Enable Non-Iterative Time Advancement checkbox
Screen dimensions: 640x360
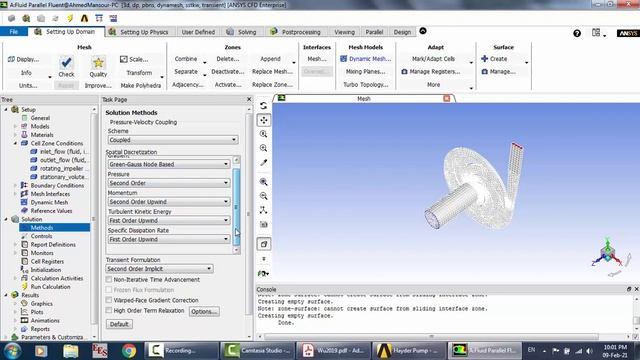109,280
